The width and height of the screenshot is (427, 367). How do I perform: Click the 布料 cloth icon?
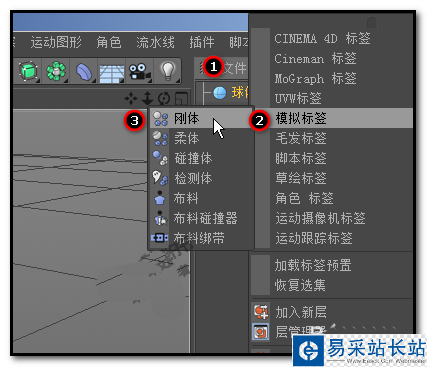(160, 198)
